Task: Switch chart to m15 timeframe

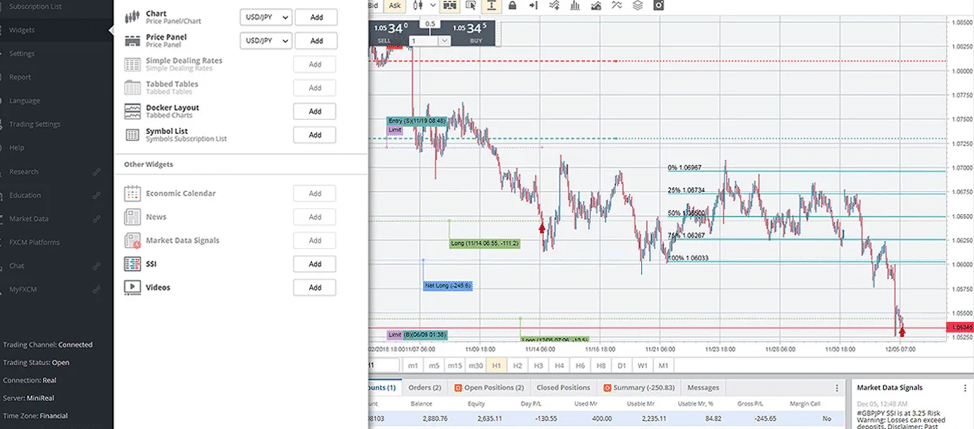Action: [x=455, y=366]
